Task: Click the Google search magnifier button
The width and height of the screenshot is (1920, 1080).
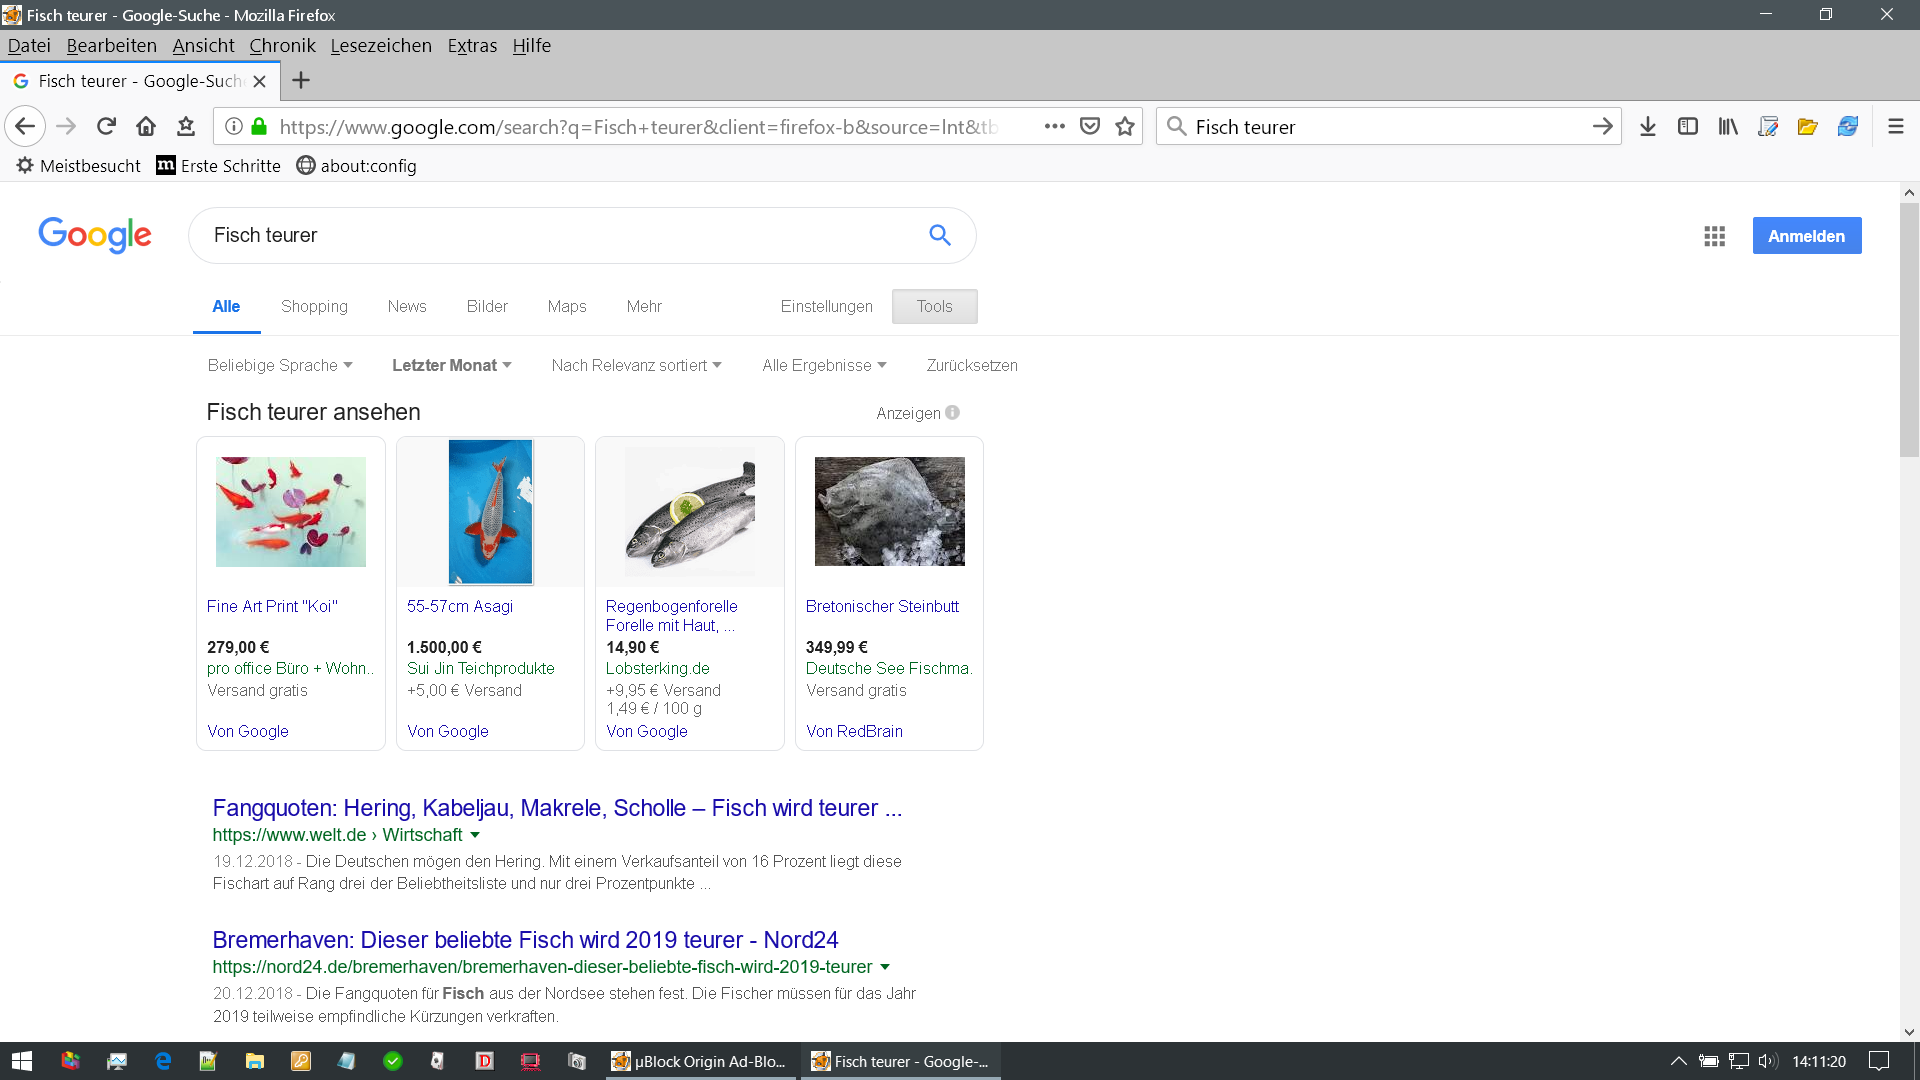Action: 939,235
